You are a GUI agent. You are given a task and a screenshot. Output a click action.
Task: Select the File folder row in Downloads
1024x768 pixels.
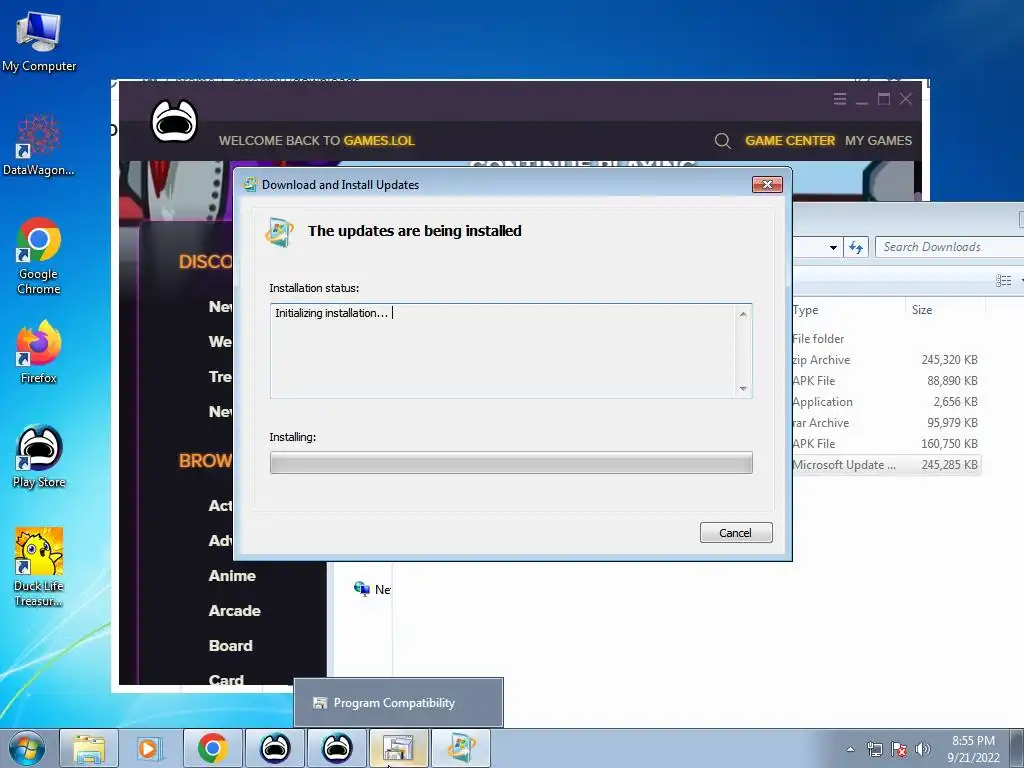[x=886, y=339]
